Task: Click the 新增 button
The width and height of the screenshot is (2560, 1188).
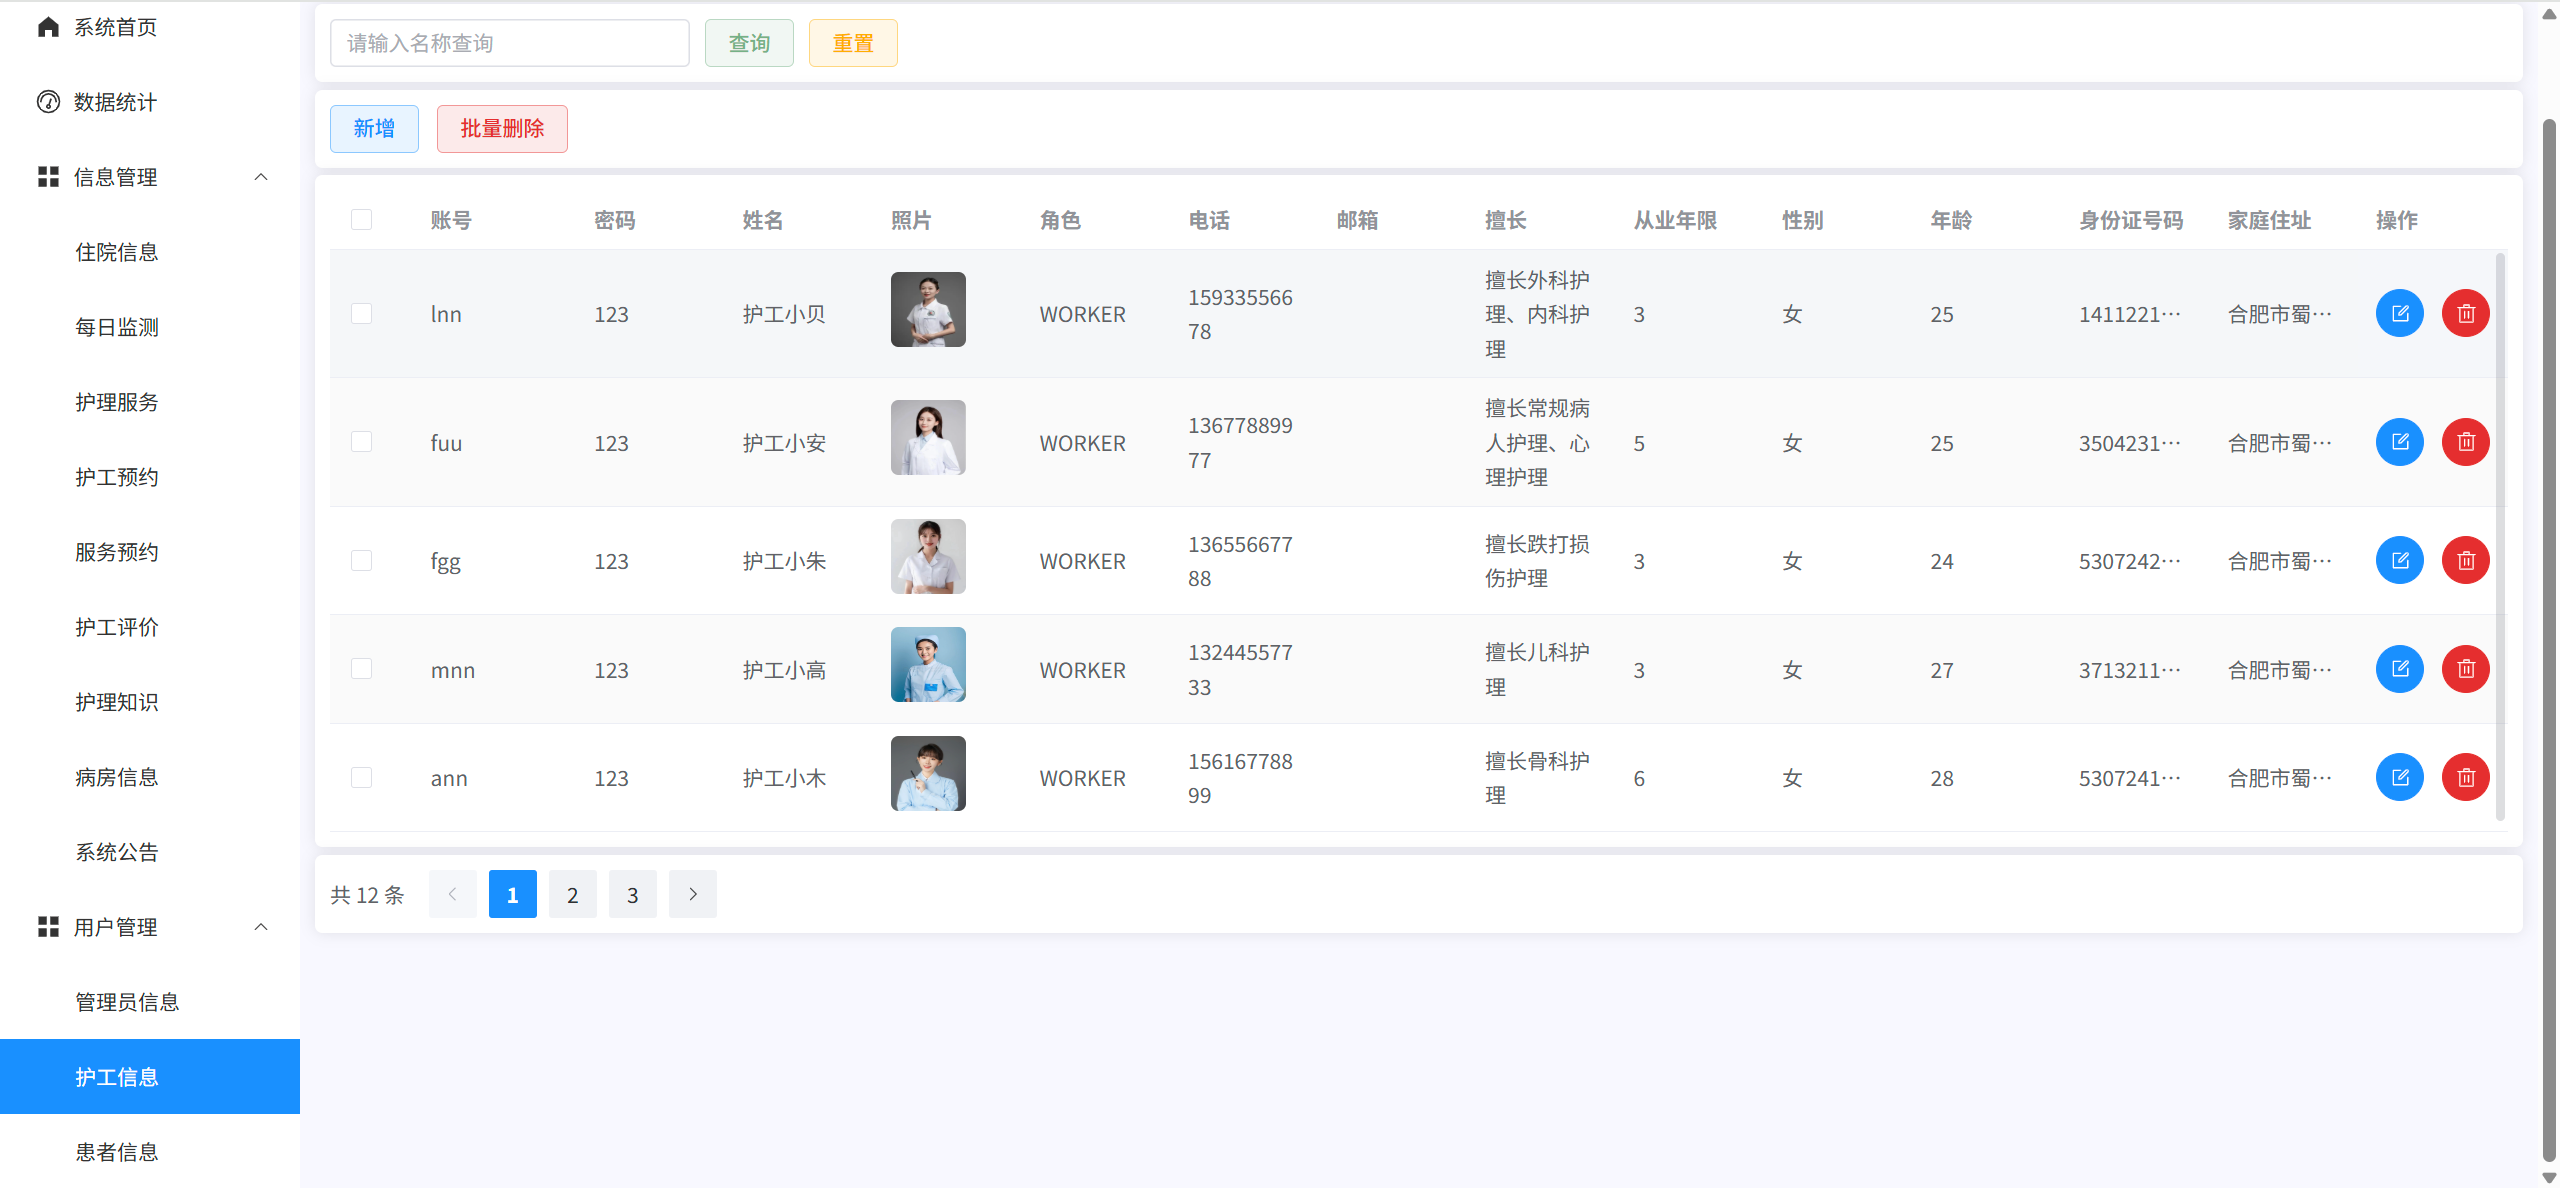Action: pyautogui.click(x=374, y=129)
